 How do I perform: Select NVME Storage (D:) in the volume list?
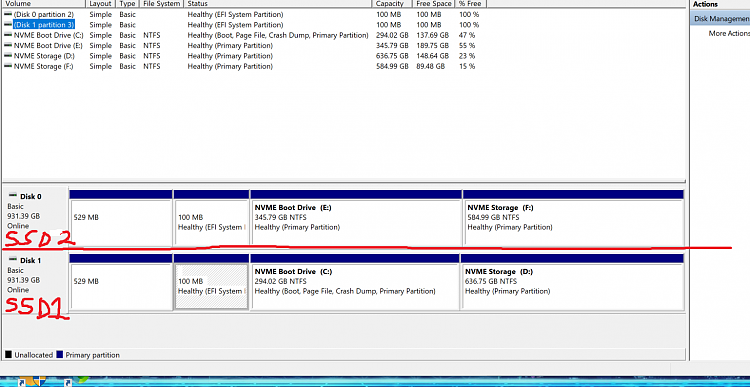44,56
